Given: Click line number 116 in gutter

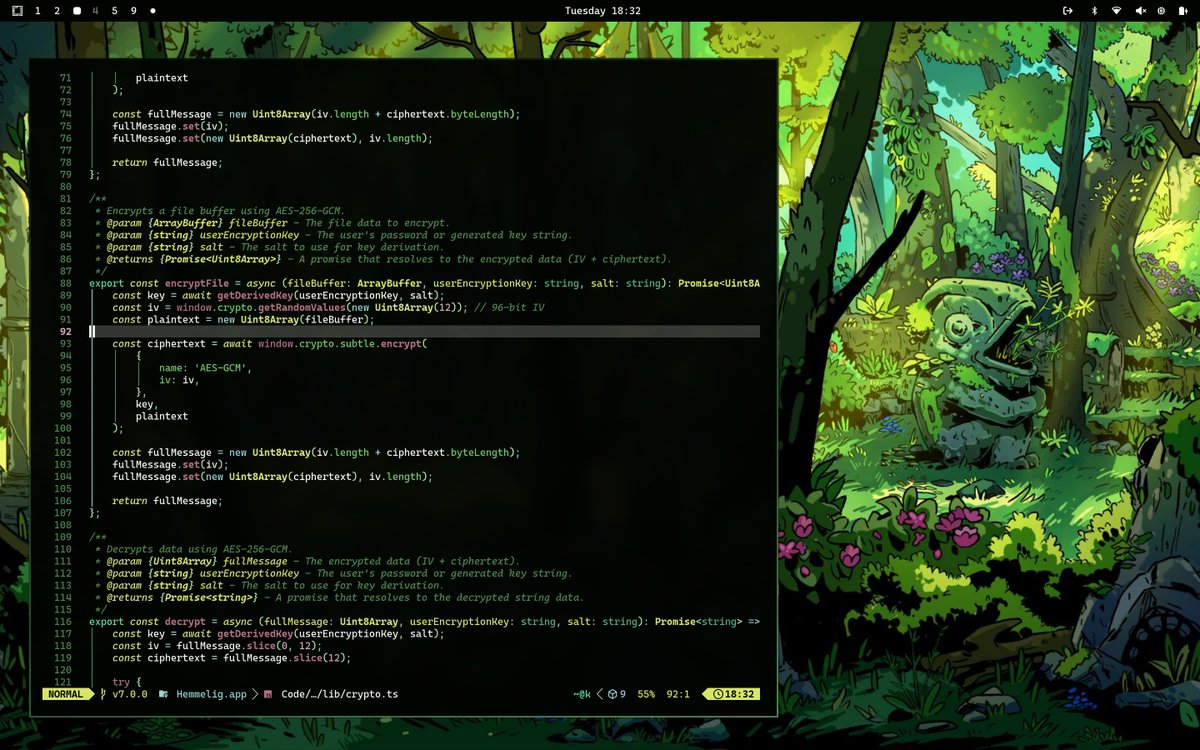Looking at the screenshot, I should coord(65,622).
